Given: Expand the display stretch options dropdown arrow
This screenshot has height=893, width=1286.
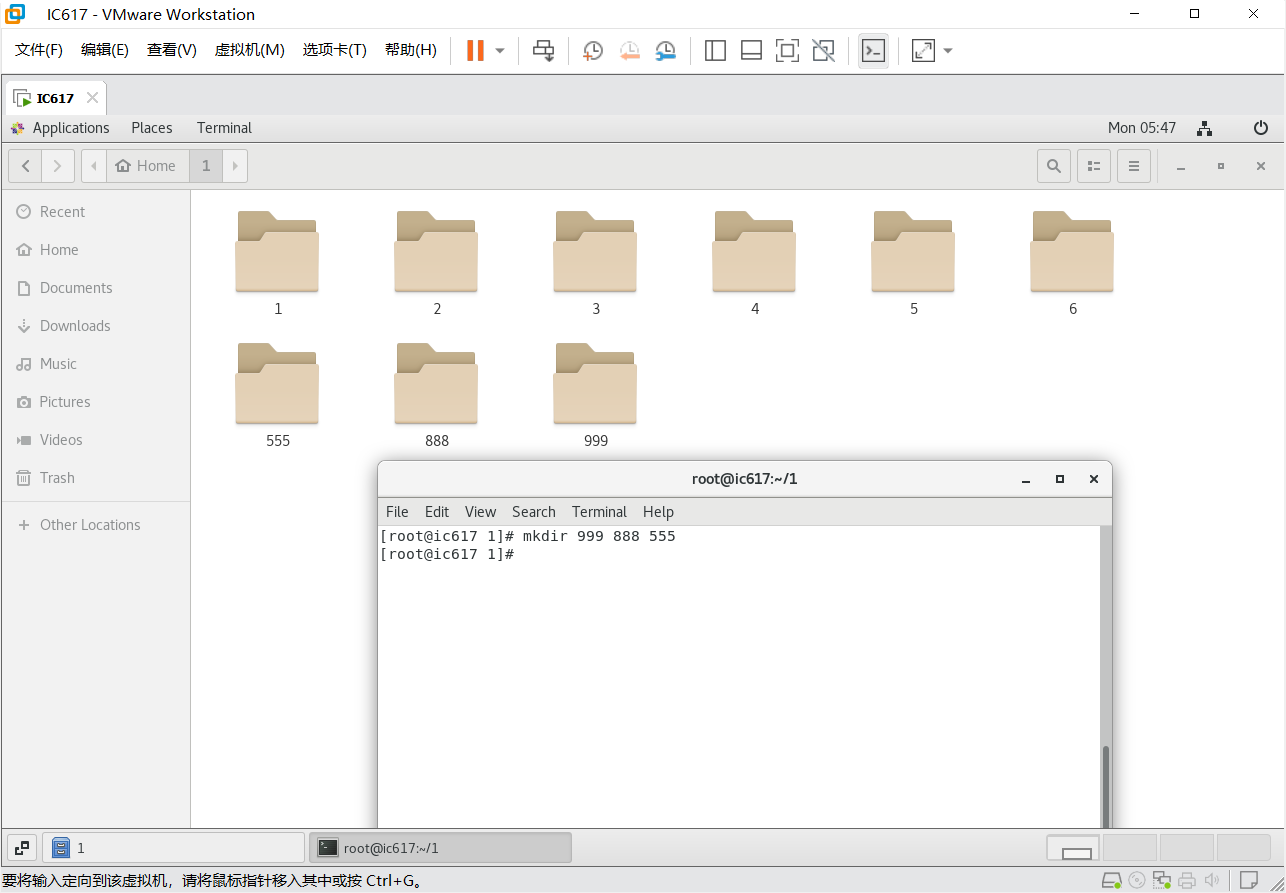Looking at the screenshot, I should [x=948, y=50].
